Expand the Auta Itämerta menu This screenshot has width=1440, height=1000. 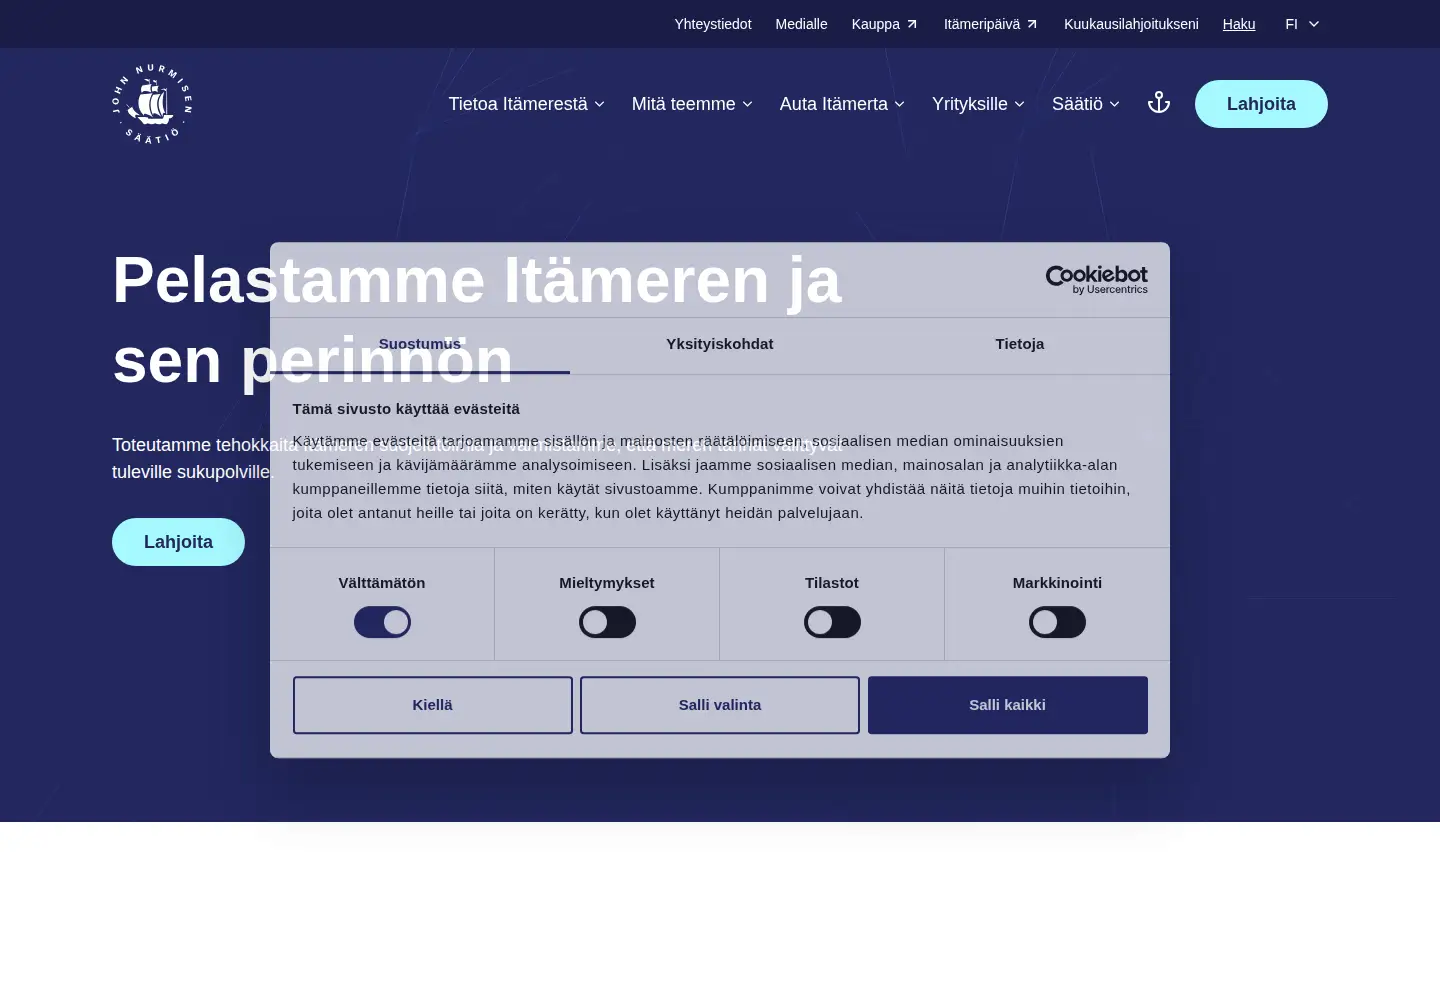point(842,104)
